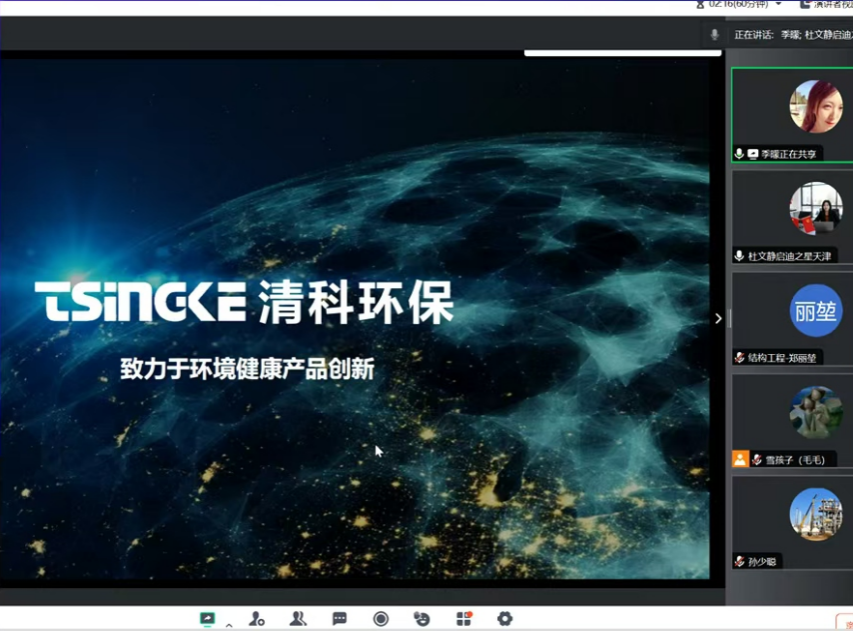Image resolution: width=853 pixels, height=631 pixels.
Task: Click the share screen icon in bottom toolbar
Action: point(207,619)
